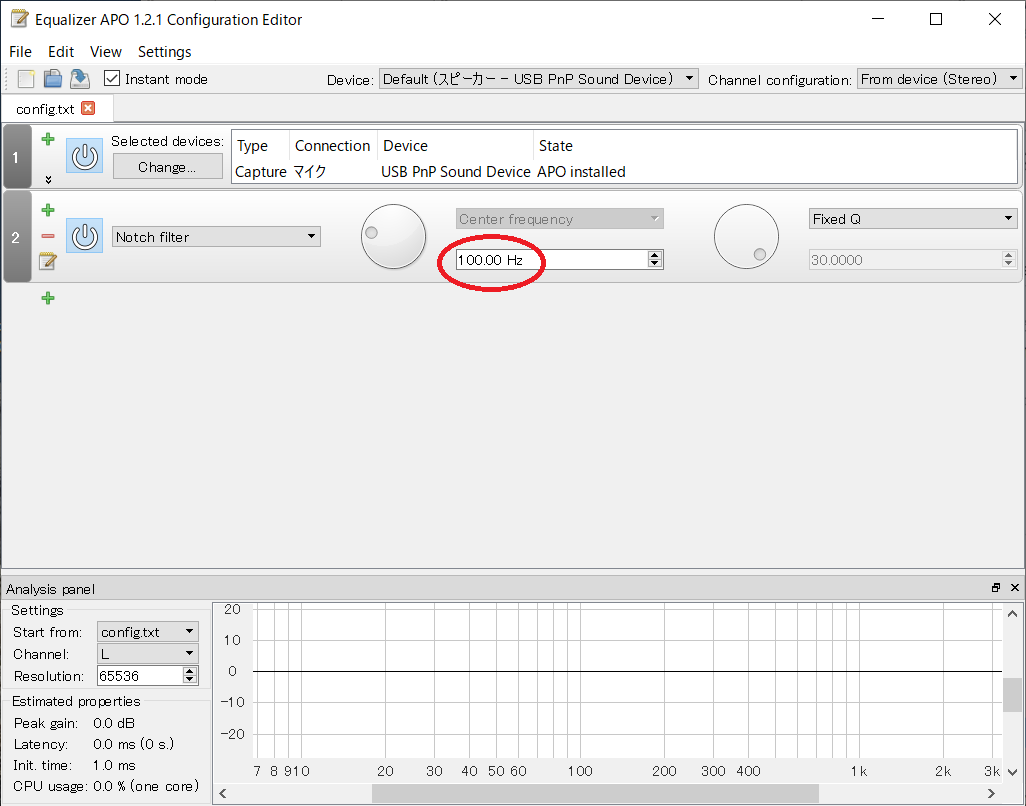This screenshot has width=1026, height=806.
Task: Click the graph horizontal scrollbar thumb
Action: click(x=595, y=793)
